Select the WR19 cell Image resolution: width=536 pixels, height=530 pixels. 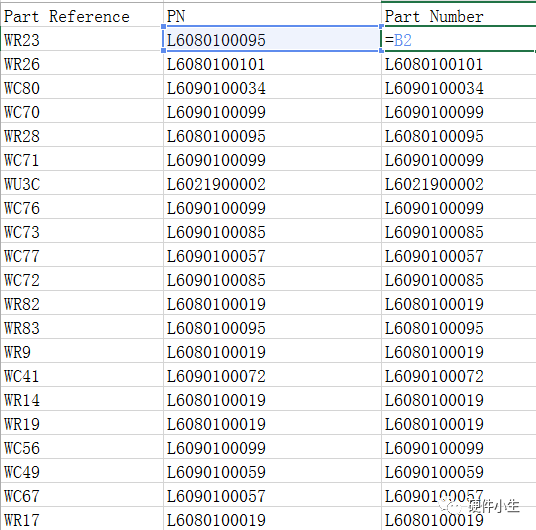click(82, 423)
